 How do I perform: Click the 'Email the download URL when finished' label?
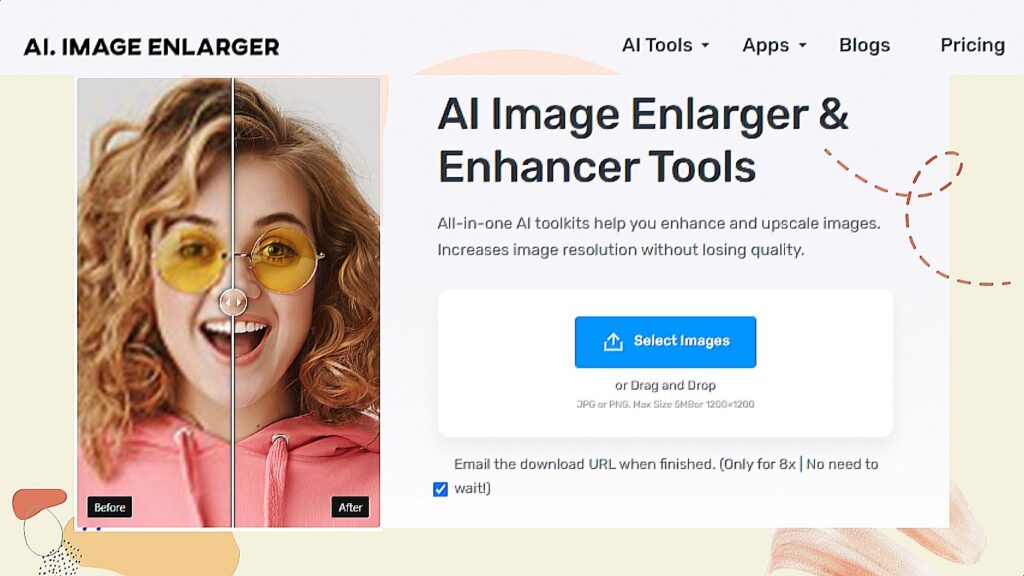tap(665, 464)
